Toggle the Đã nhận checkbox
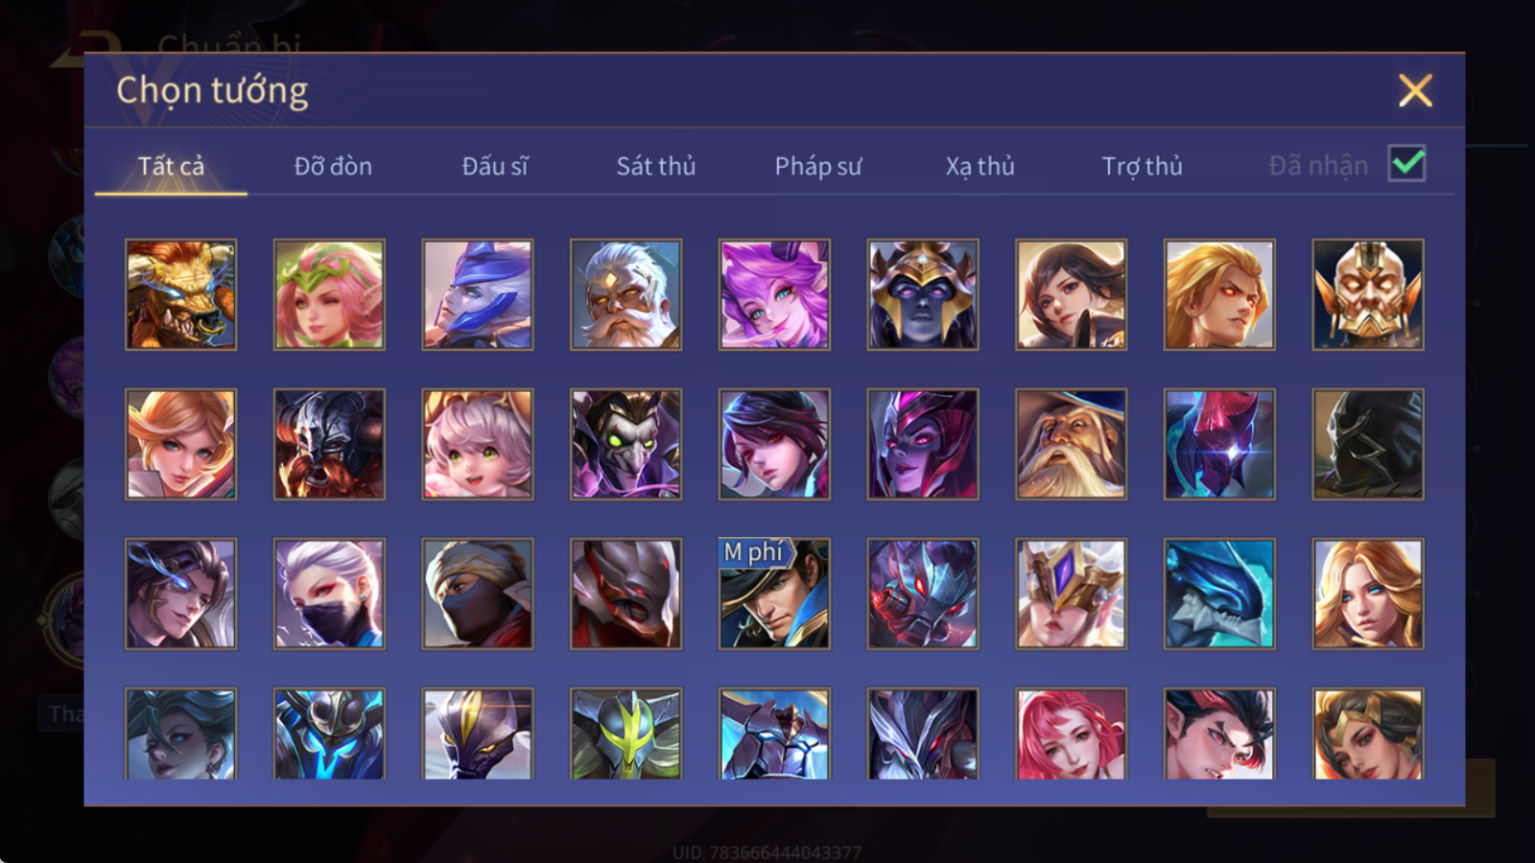This screenshot has height=863, width=1535. pyautogui.click(x=1407, y=163)
